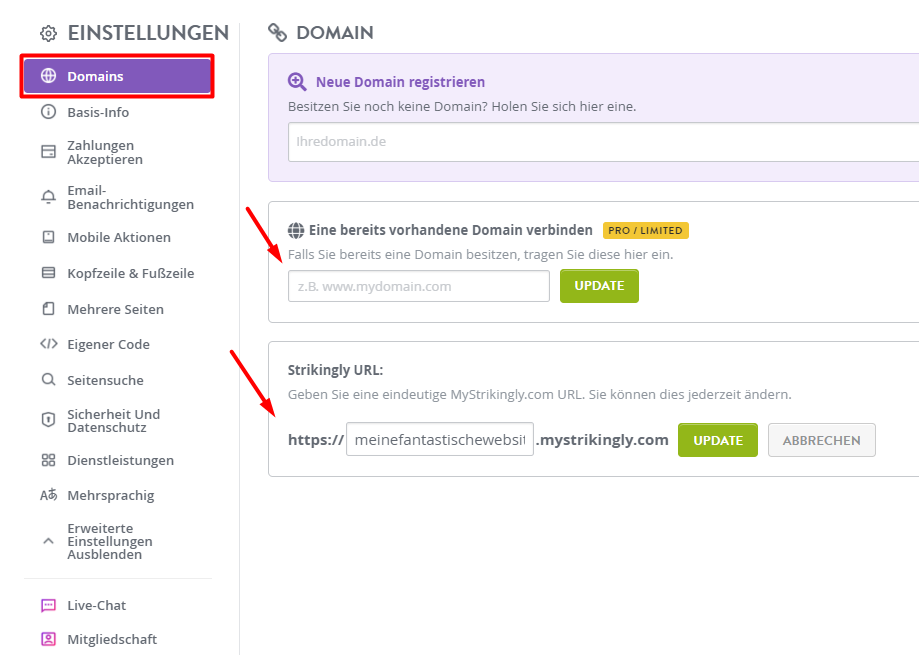Click the card icon for Zahlungen Akzeptieren

(49, 152)
